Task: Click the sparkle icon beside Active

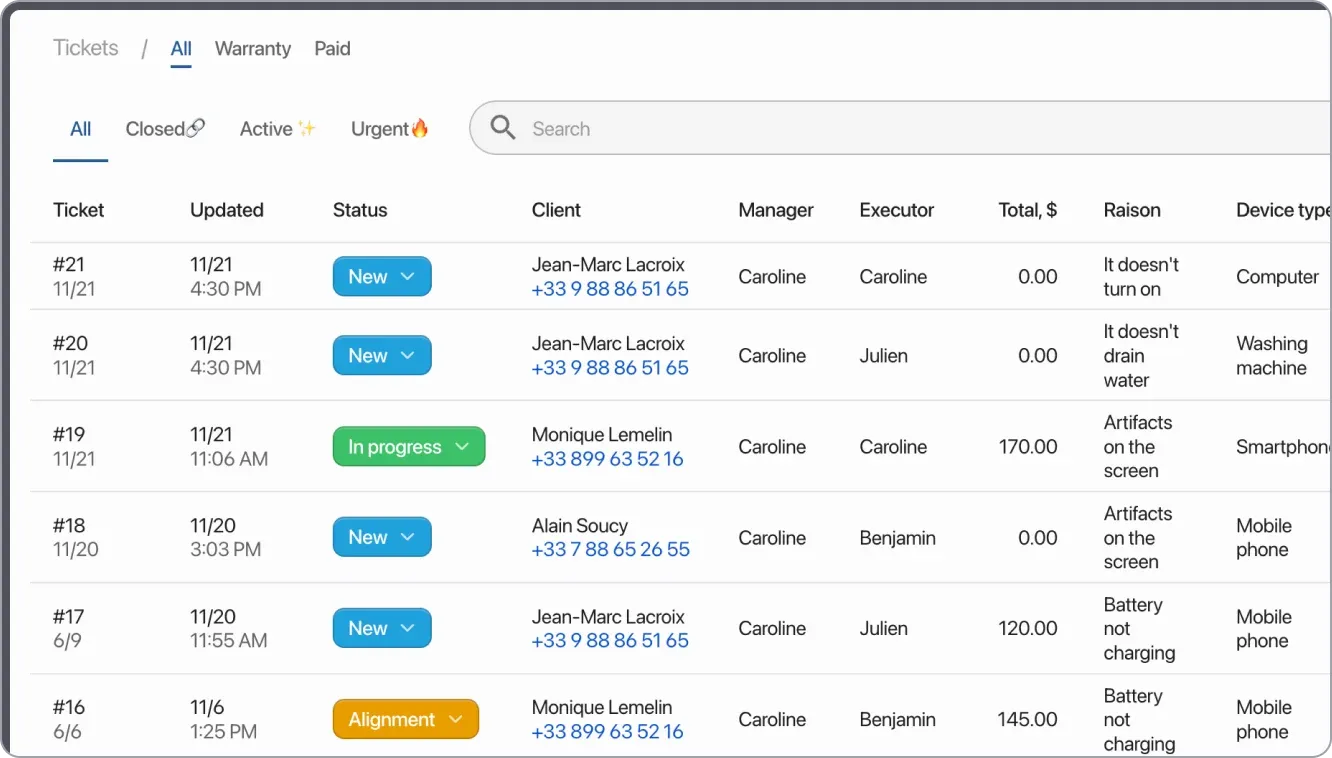Action: coord(309,125)
